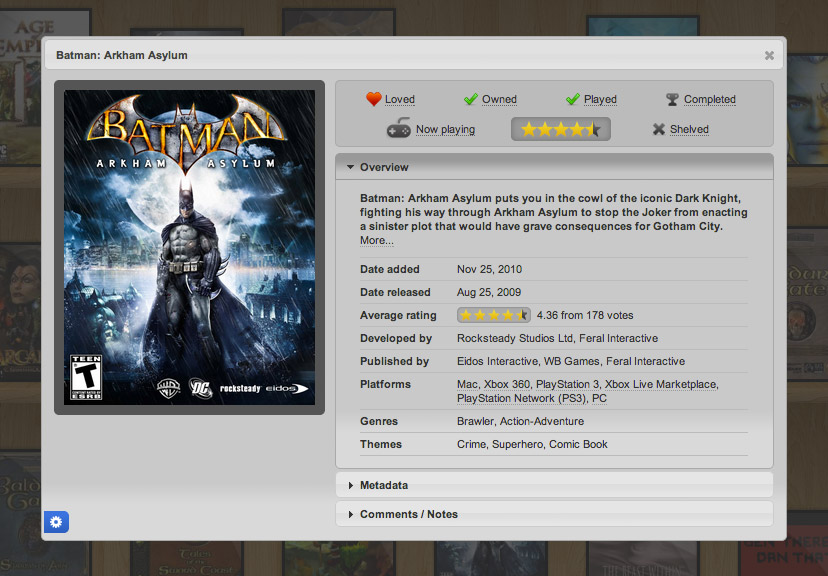The image size is (828, 576).
Task: Click the red heart Loved icon
Action: click(x=373, y=99)
